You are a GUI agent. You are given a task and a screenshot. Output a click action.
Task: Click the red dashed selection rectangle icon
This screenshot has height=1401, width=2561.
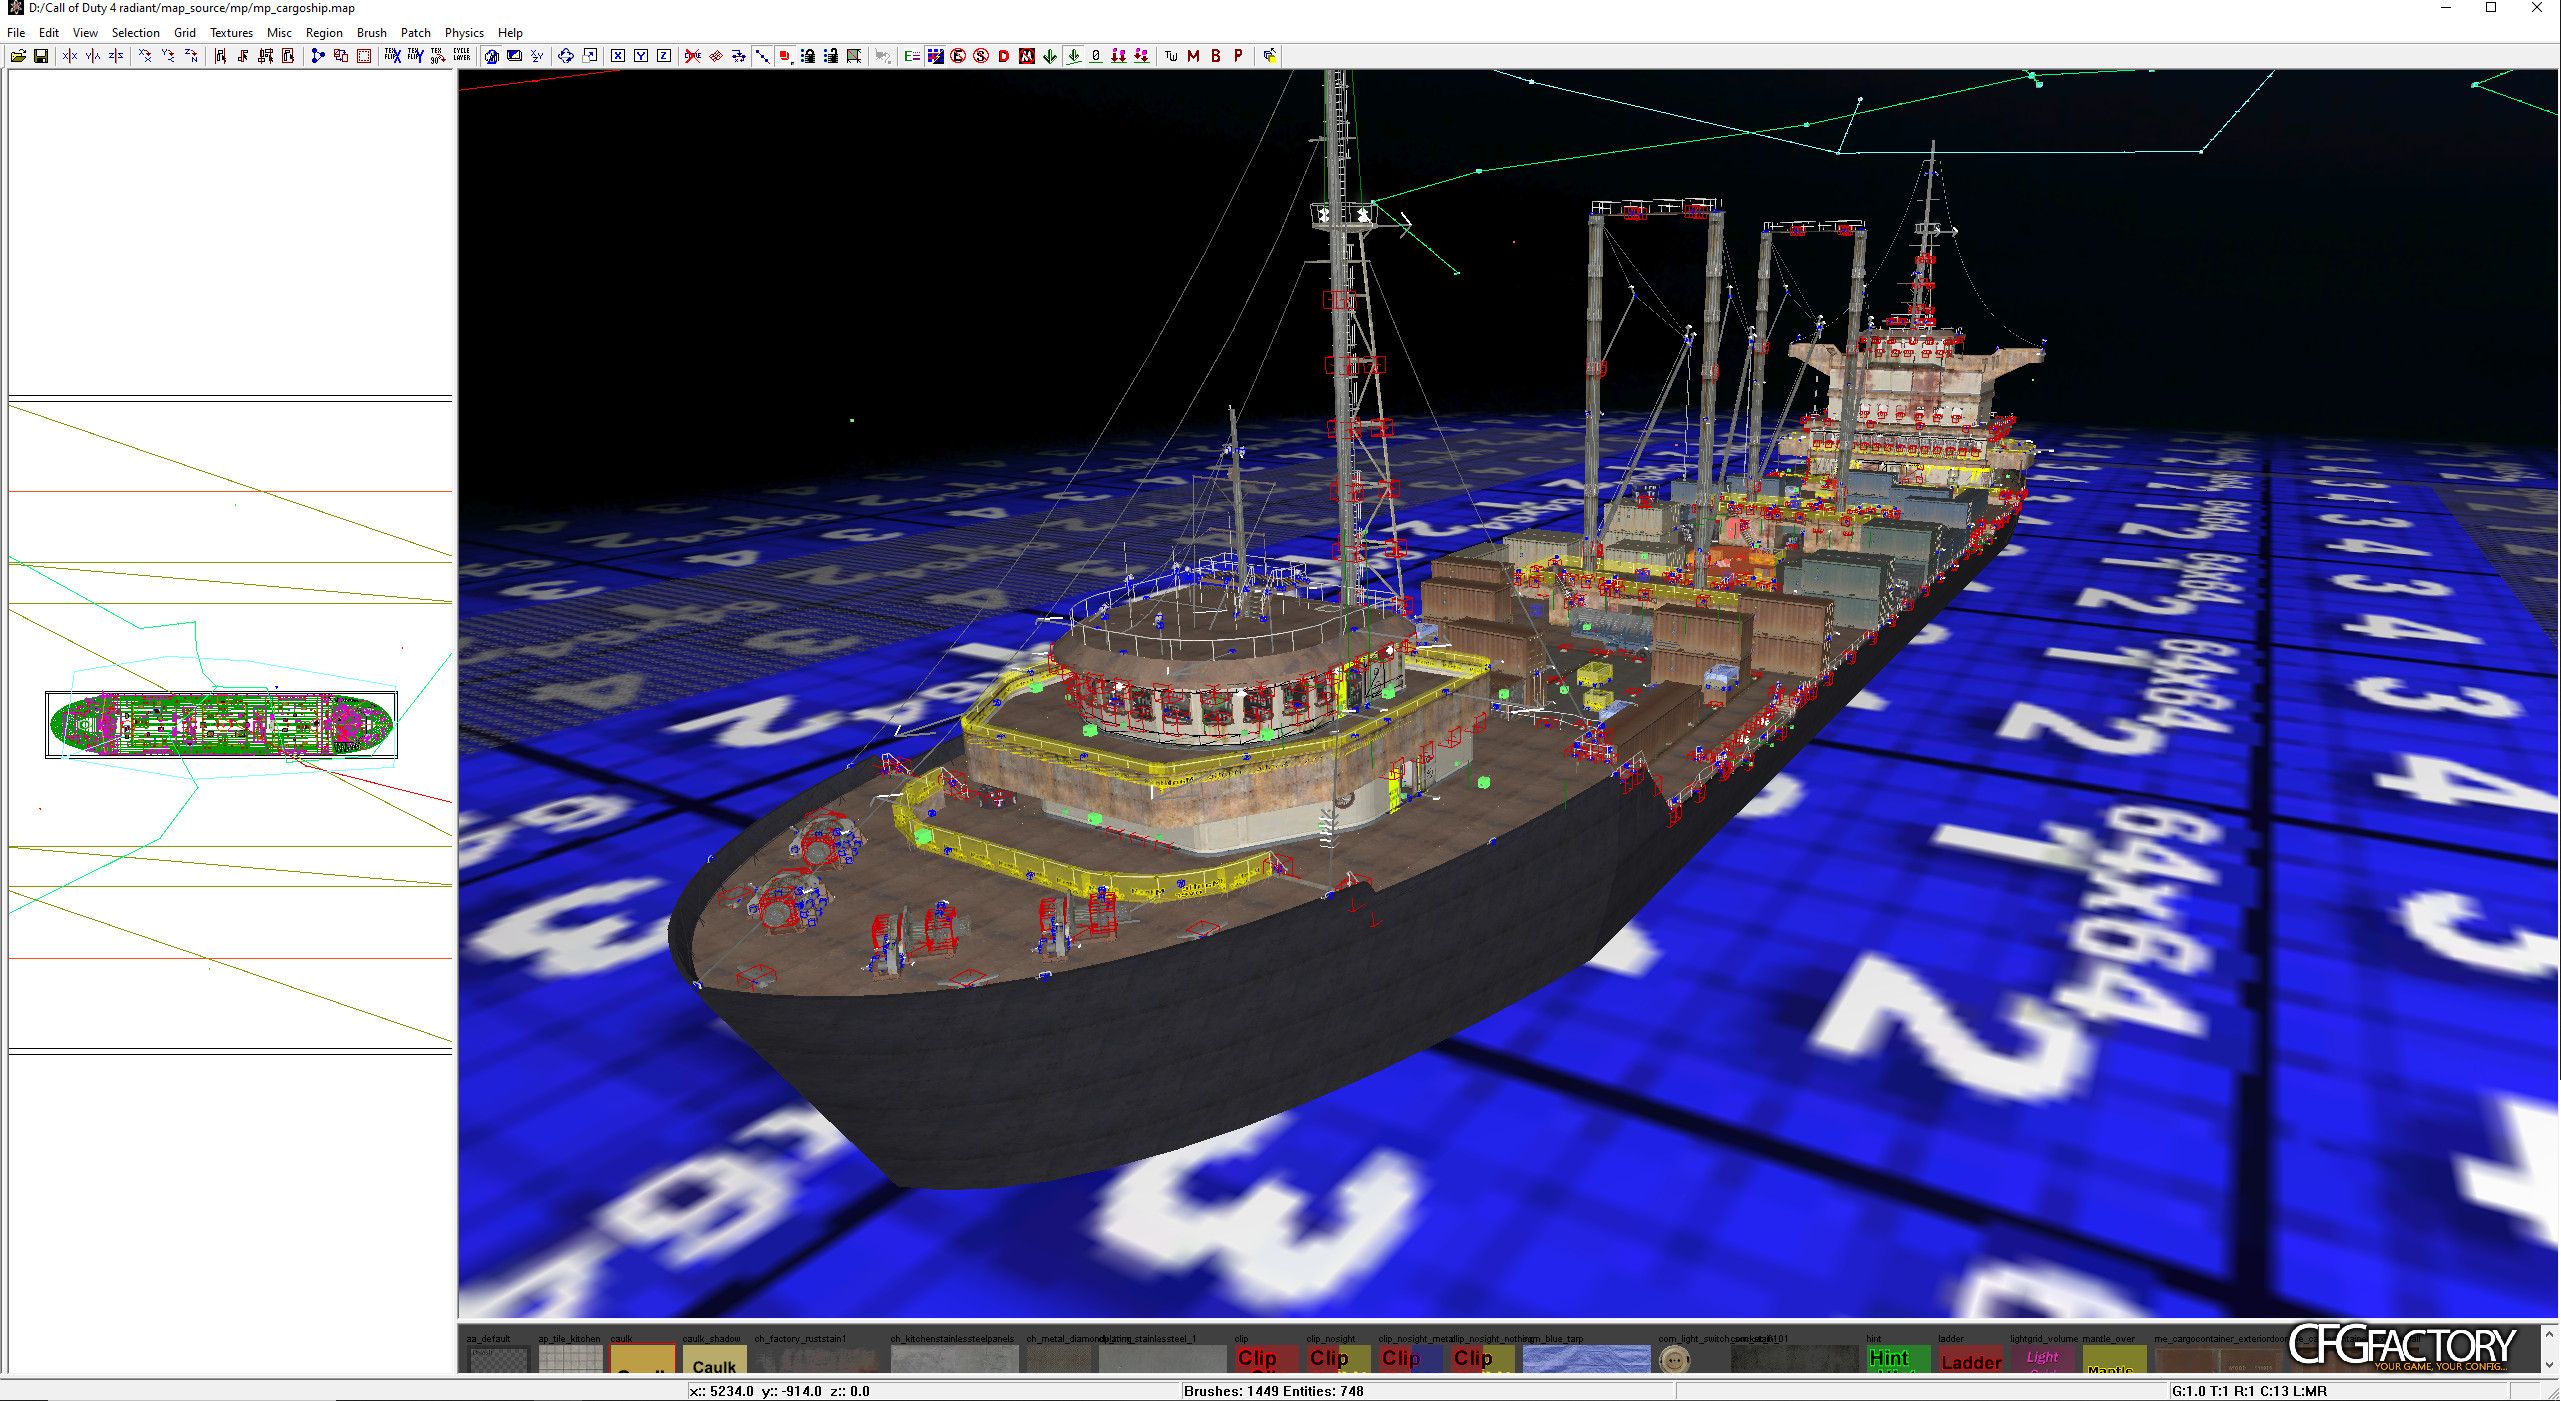pyautogui.click(x=364, y=56)
